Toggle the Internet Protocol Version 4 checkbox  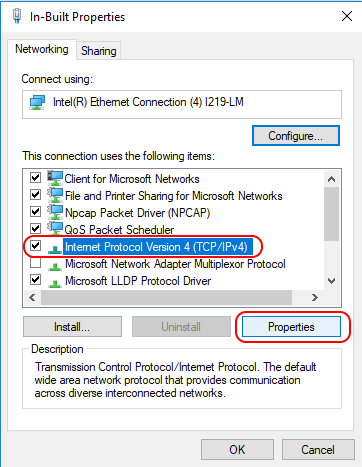[x=35, y=246]
